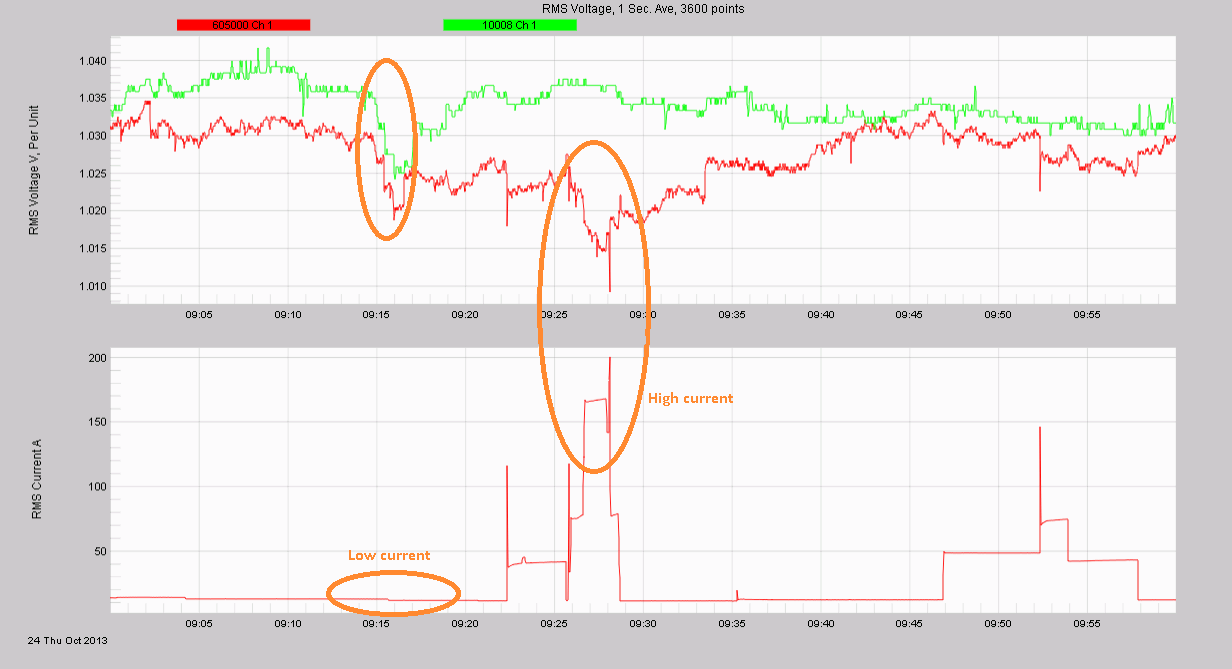Image resolution: width=1232 pixels, height=669 pixels.
Task: Click the 09:10 tick on the voltage time axis
Action: 288,315
